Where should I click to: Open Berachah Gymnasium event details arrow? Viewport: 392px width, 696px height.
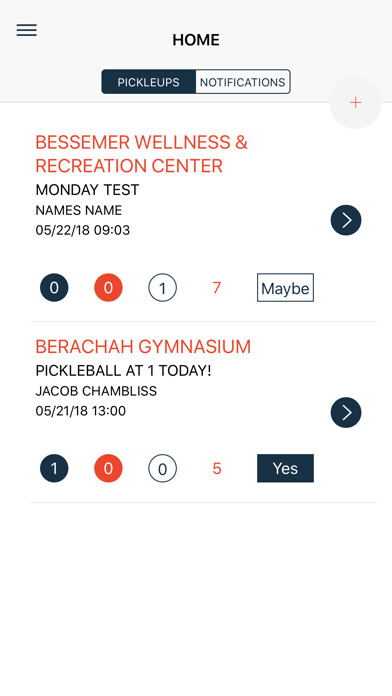click(x=346, y=412)
